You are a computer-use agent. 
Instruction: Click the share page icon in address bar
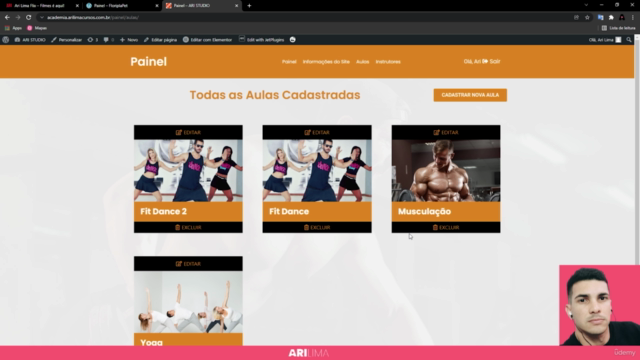click(576, 18)
